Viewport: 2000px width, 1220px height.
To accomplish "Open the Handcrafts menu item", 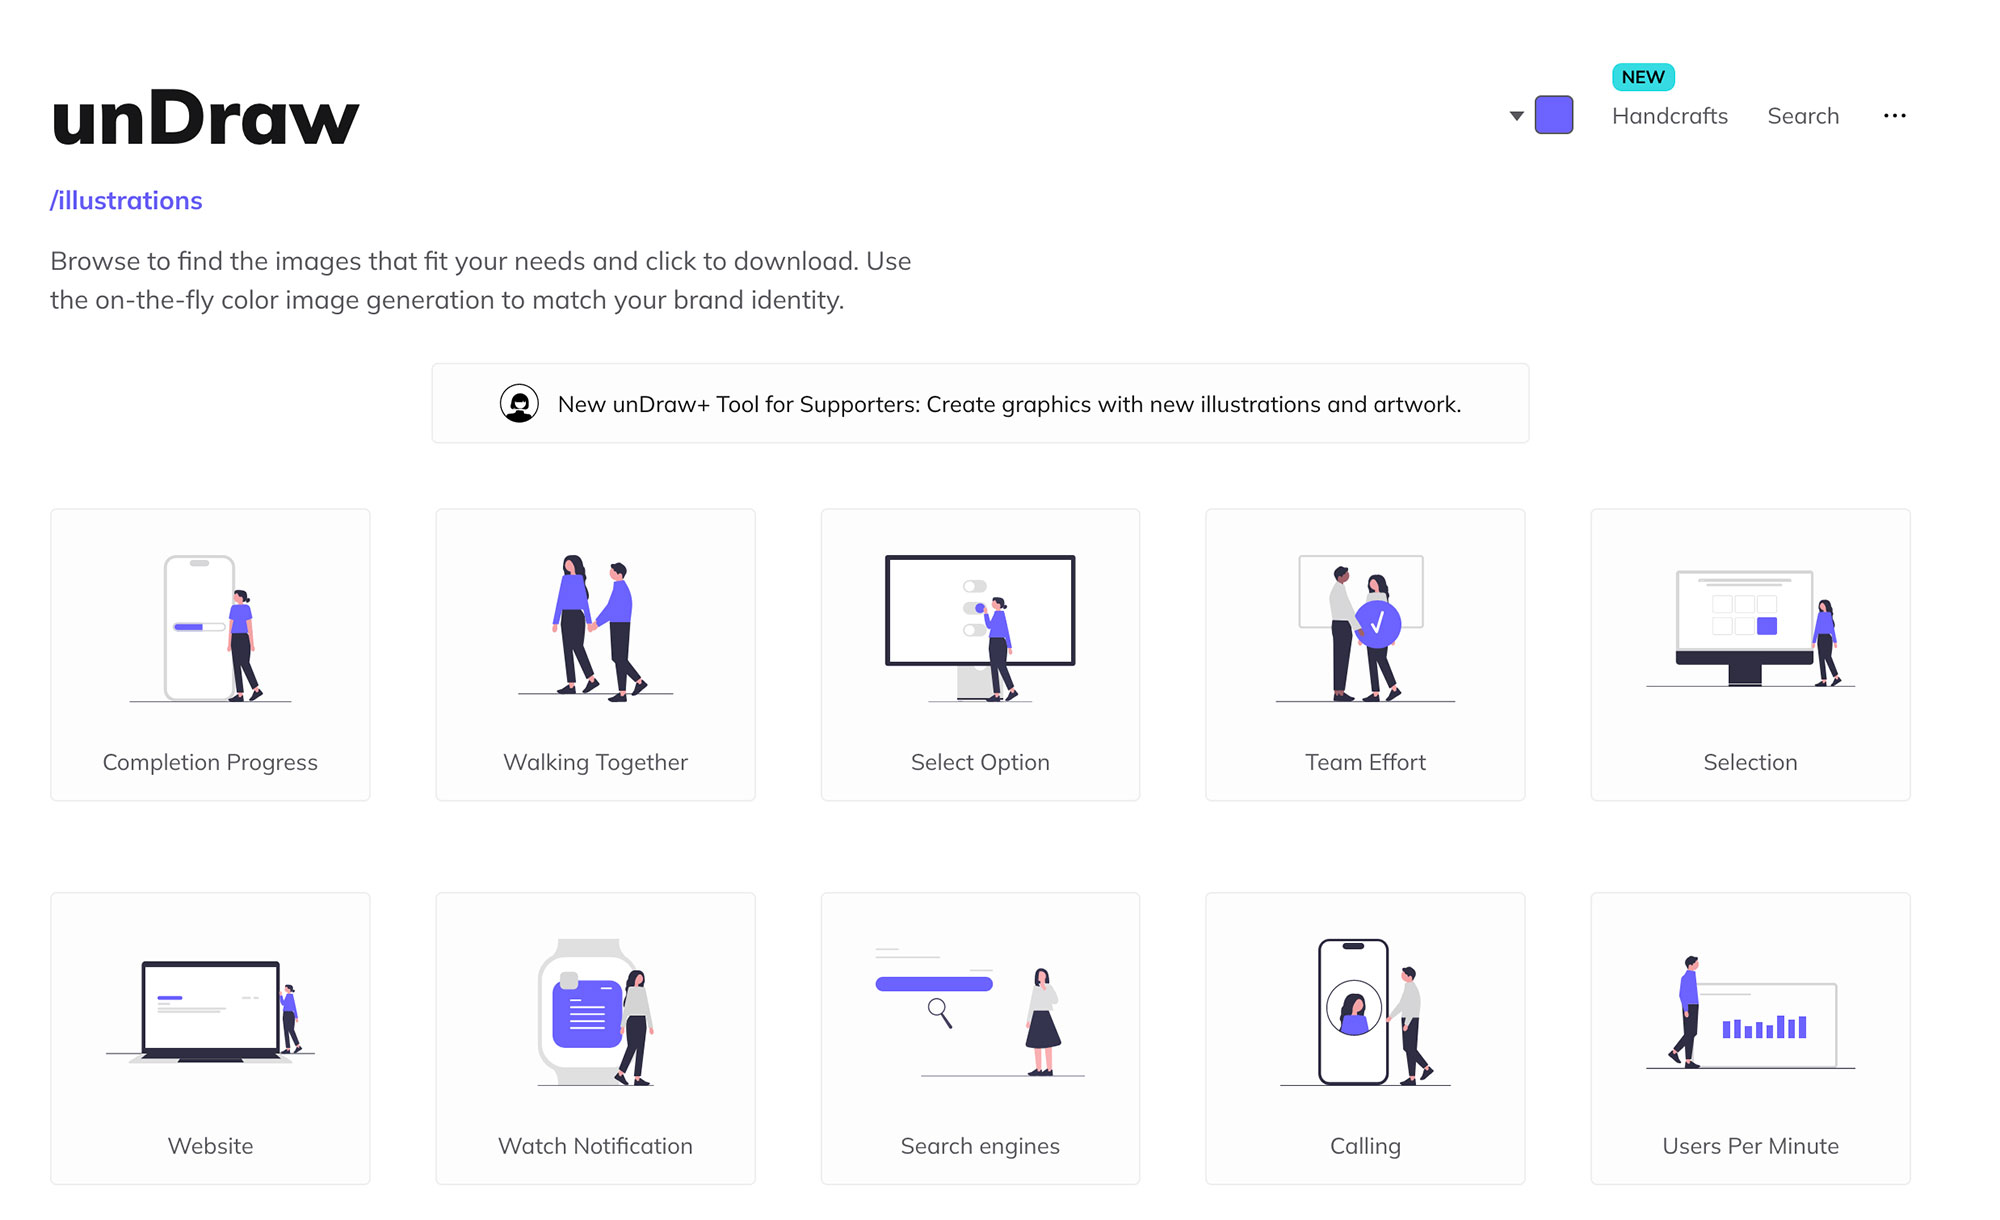I will (x=1669, y=116).
